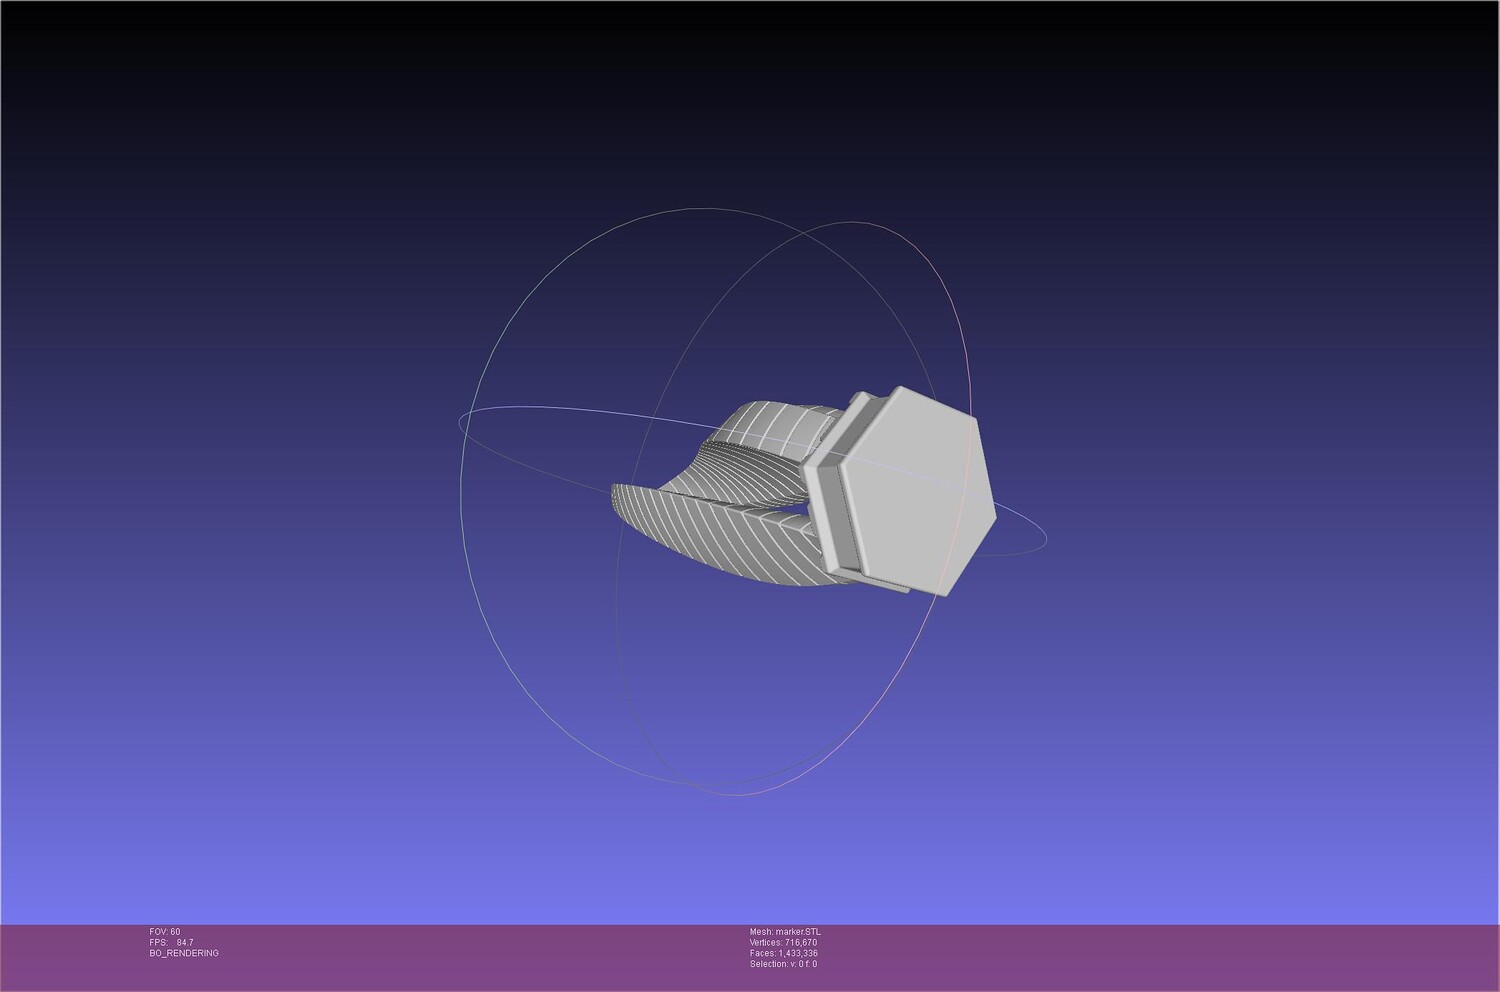The height and width of the screenshot is (992, 1500).
Task: Click the "Selection: v: 0 f: 0" text
Action: pyautogui.click(x=783, y=964)
